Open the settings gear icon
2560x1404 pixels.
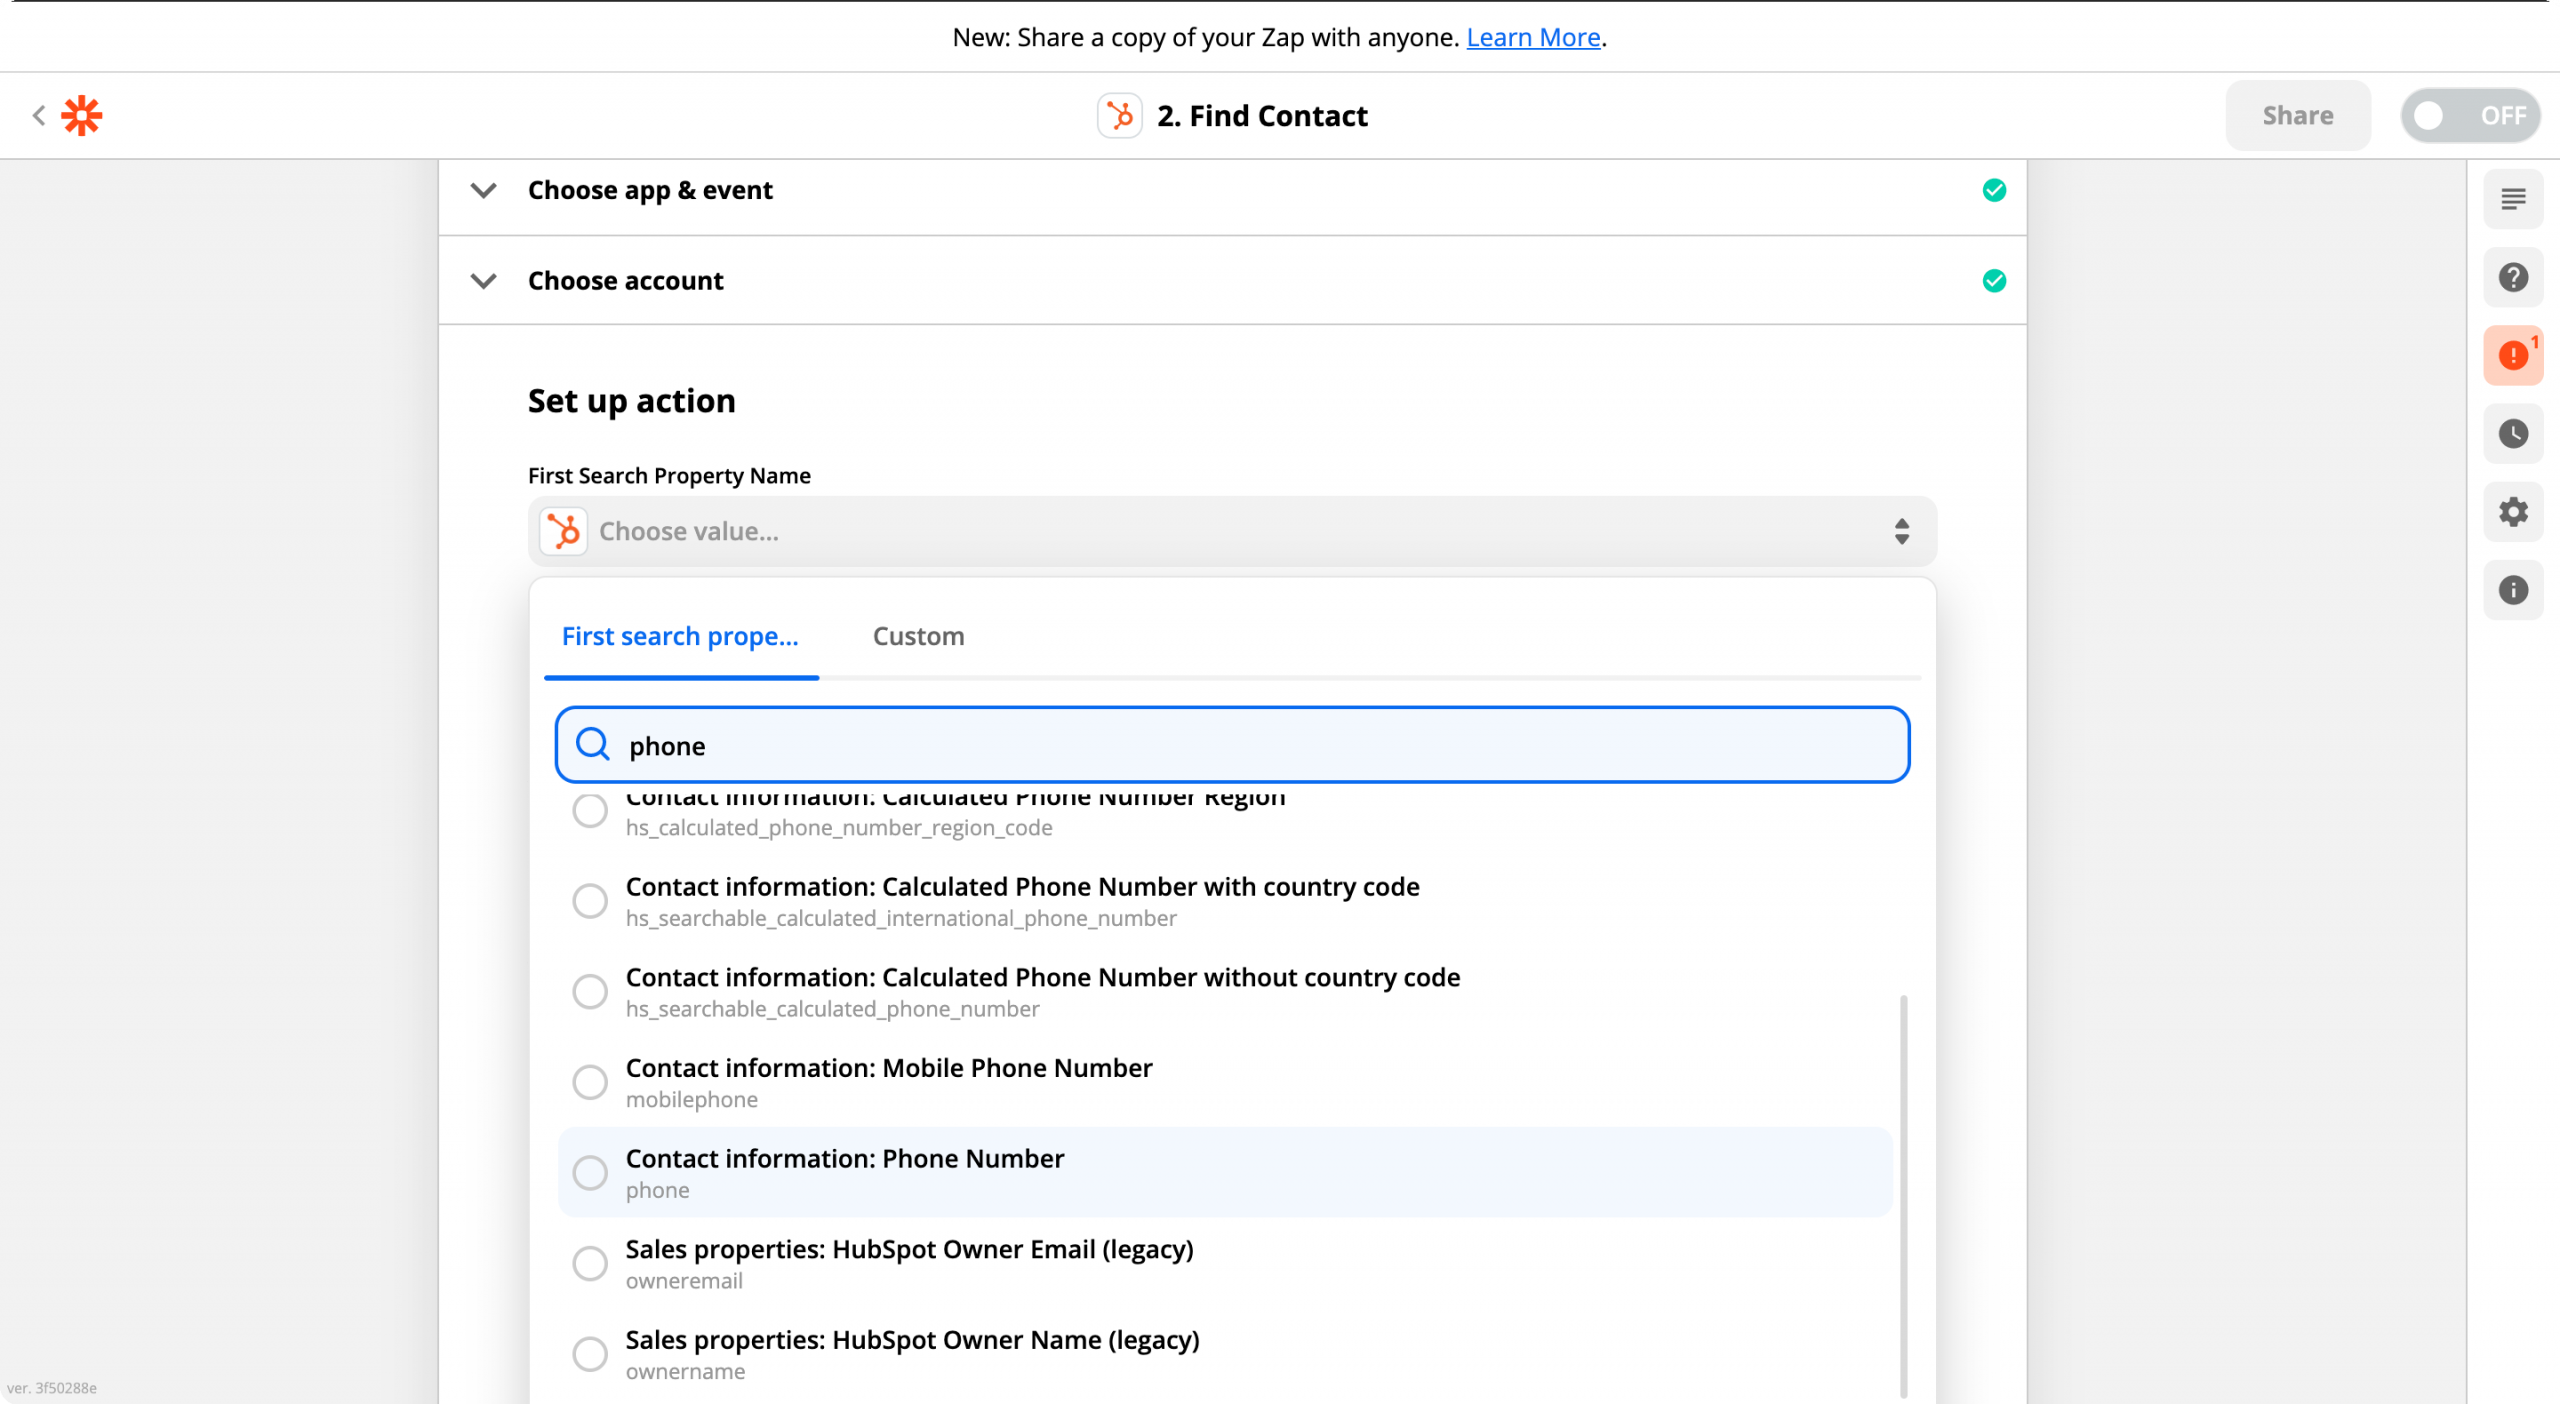point(2513,512)
